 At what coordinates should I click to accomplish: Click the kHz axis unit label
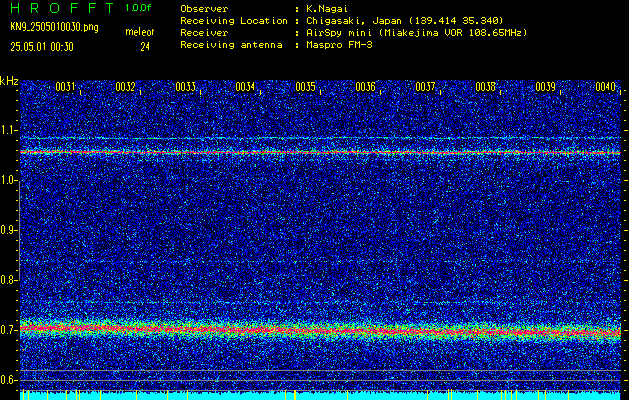pos(9,81)
